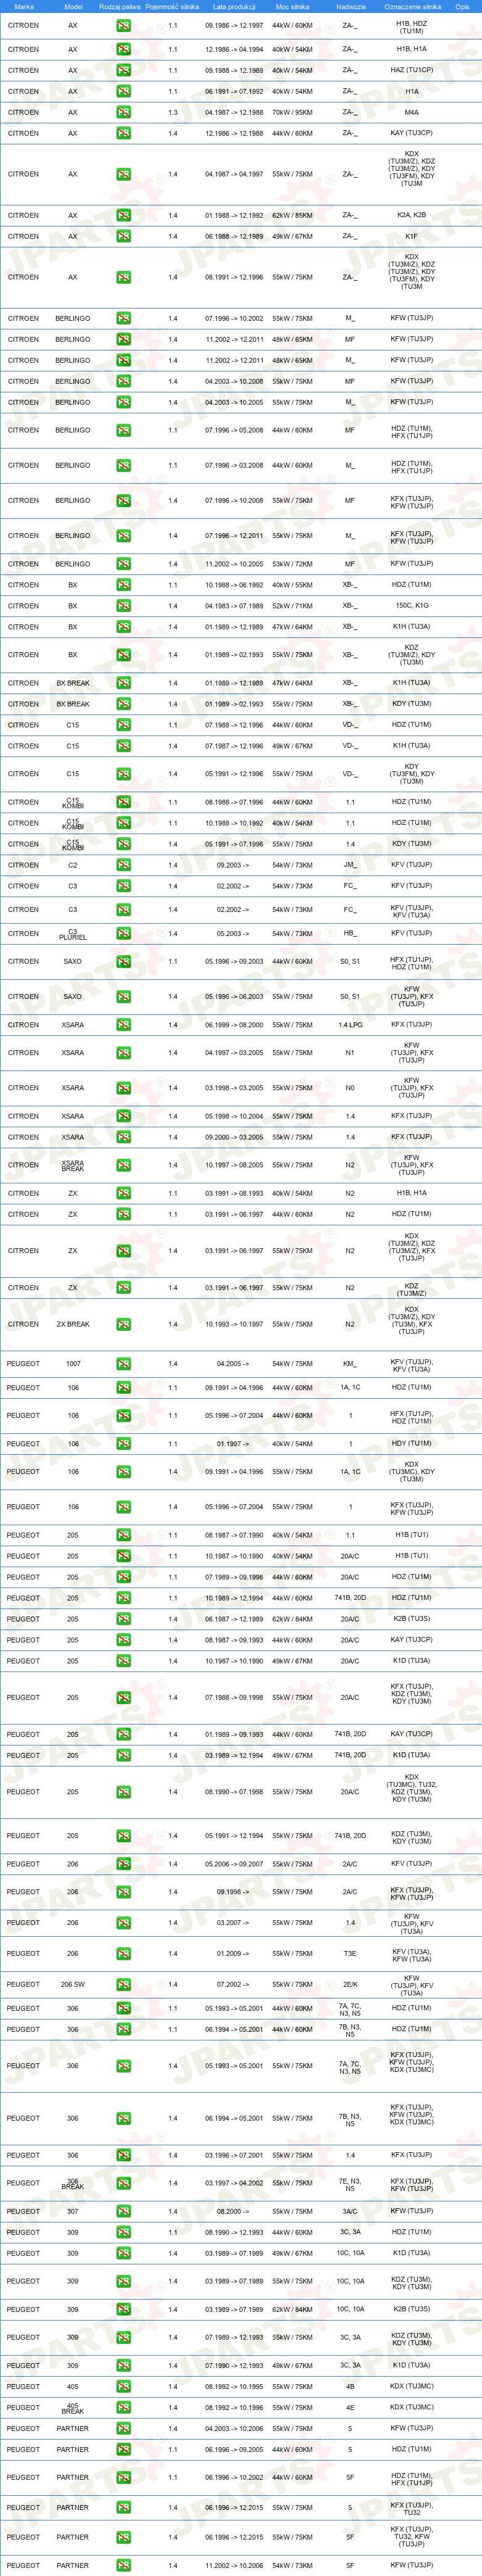Click the 206 SW model cell

(73, 1985)
